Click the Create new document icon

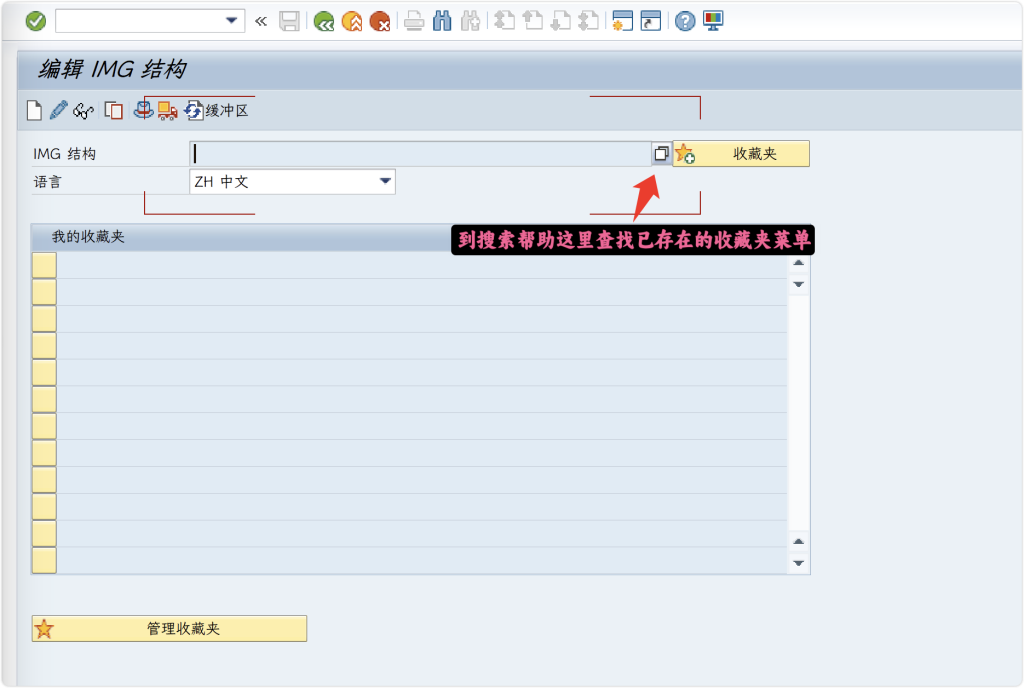[x=34, y=110]
